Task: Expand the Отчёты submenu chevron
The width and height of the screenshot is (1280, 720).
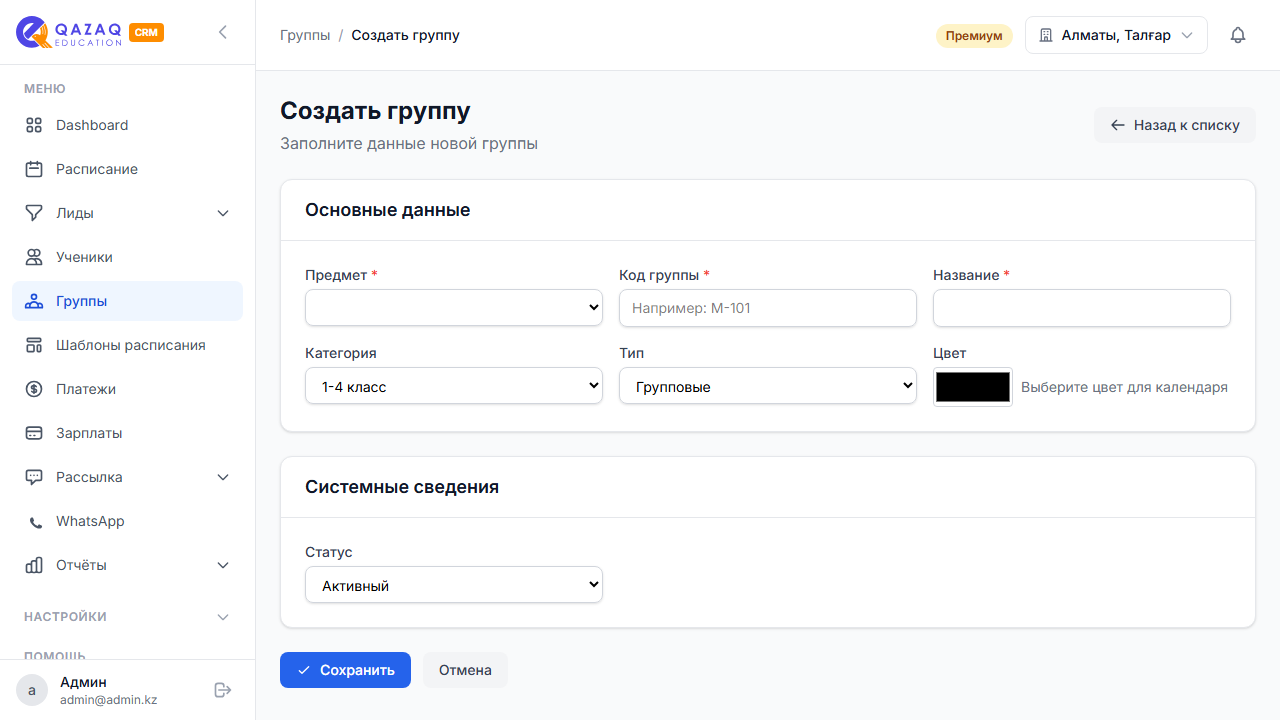Action: pos(223,565)
